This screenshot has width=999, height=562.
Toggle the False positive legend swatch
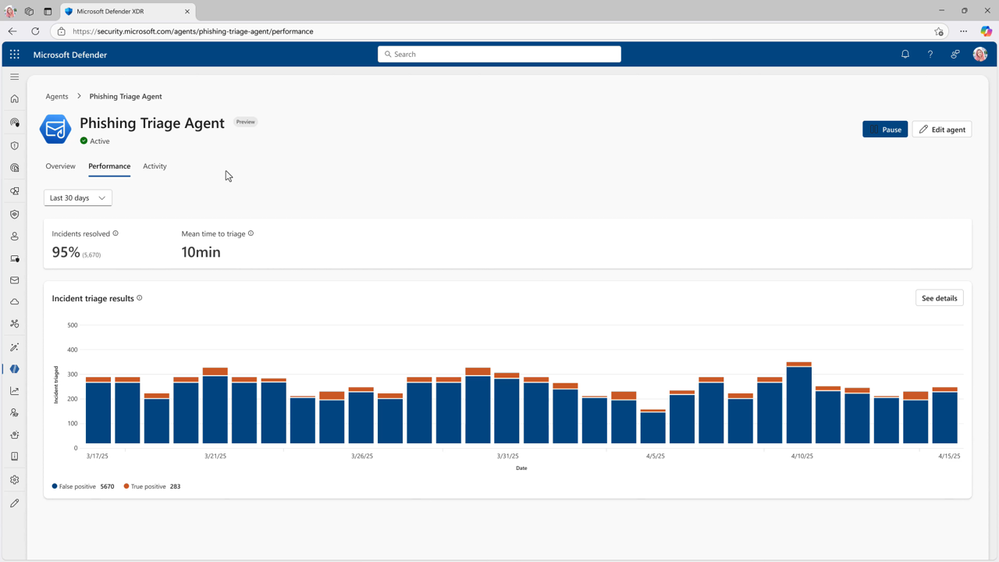point(55,486)
